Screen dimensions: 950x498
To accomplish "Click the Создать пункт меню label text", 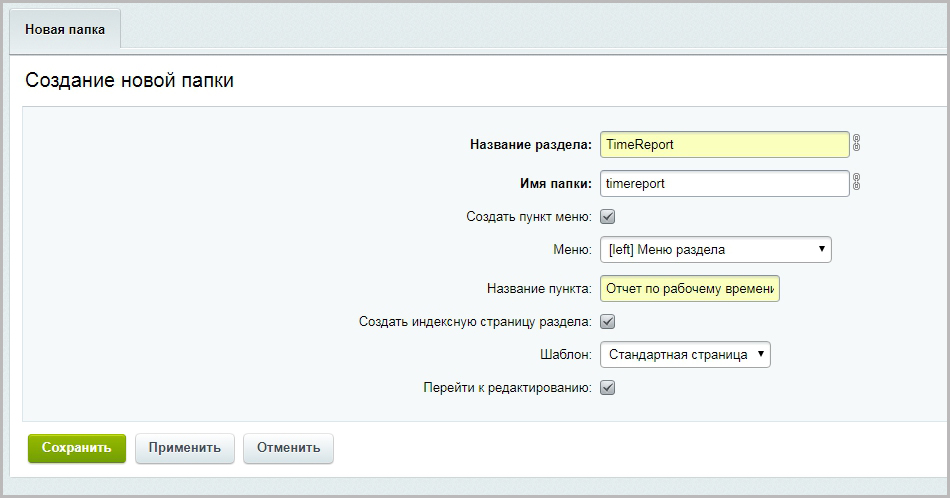I will point(529,216).
